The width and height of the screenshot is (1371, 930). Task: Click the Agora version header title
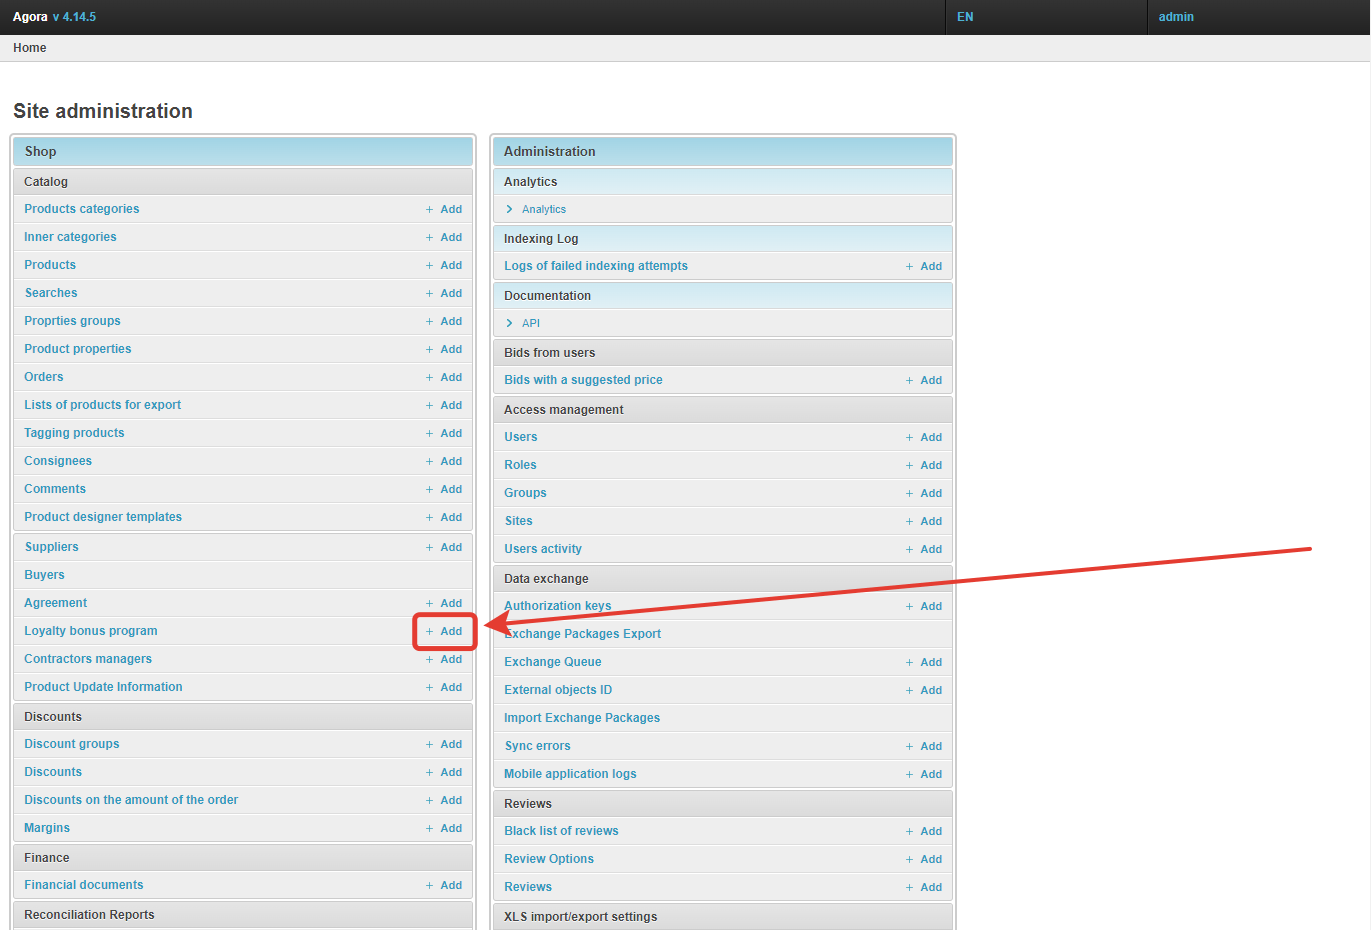pos(54,17)
